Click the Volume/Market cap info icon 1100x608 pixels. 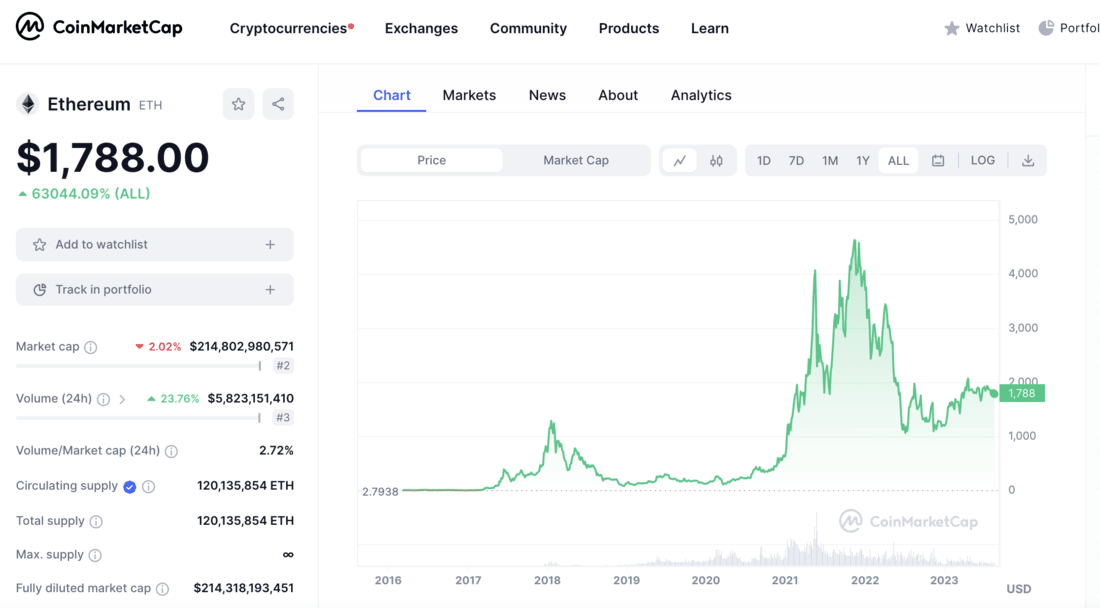point(171,451)
